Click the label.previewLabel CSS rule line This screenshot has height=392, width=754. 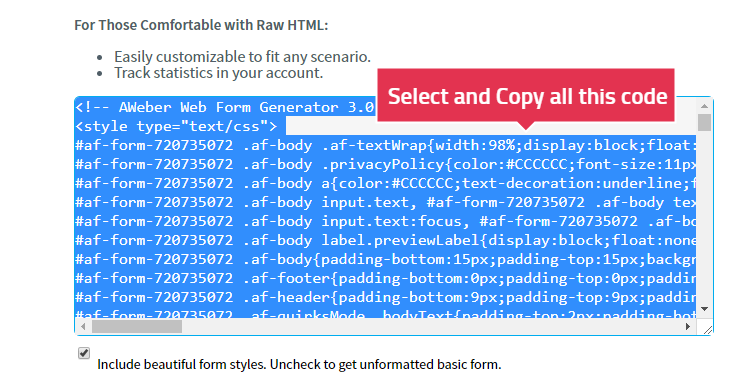pos(386,240)
